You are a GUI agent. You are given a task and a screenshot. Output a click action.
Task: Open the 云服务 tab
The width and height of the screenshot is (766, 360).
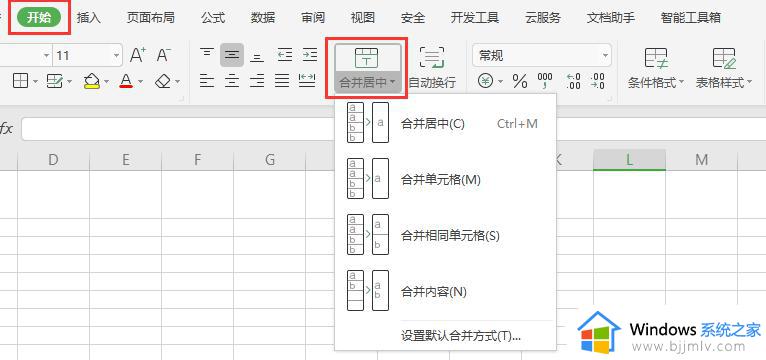click(543, 18)
